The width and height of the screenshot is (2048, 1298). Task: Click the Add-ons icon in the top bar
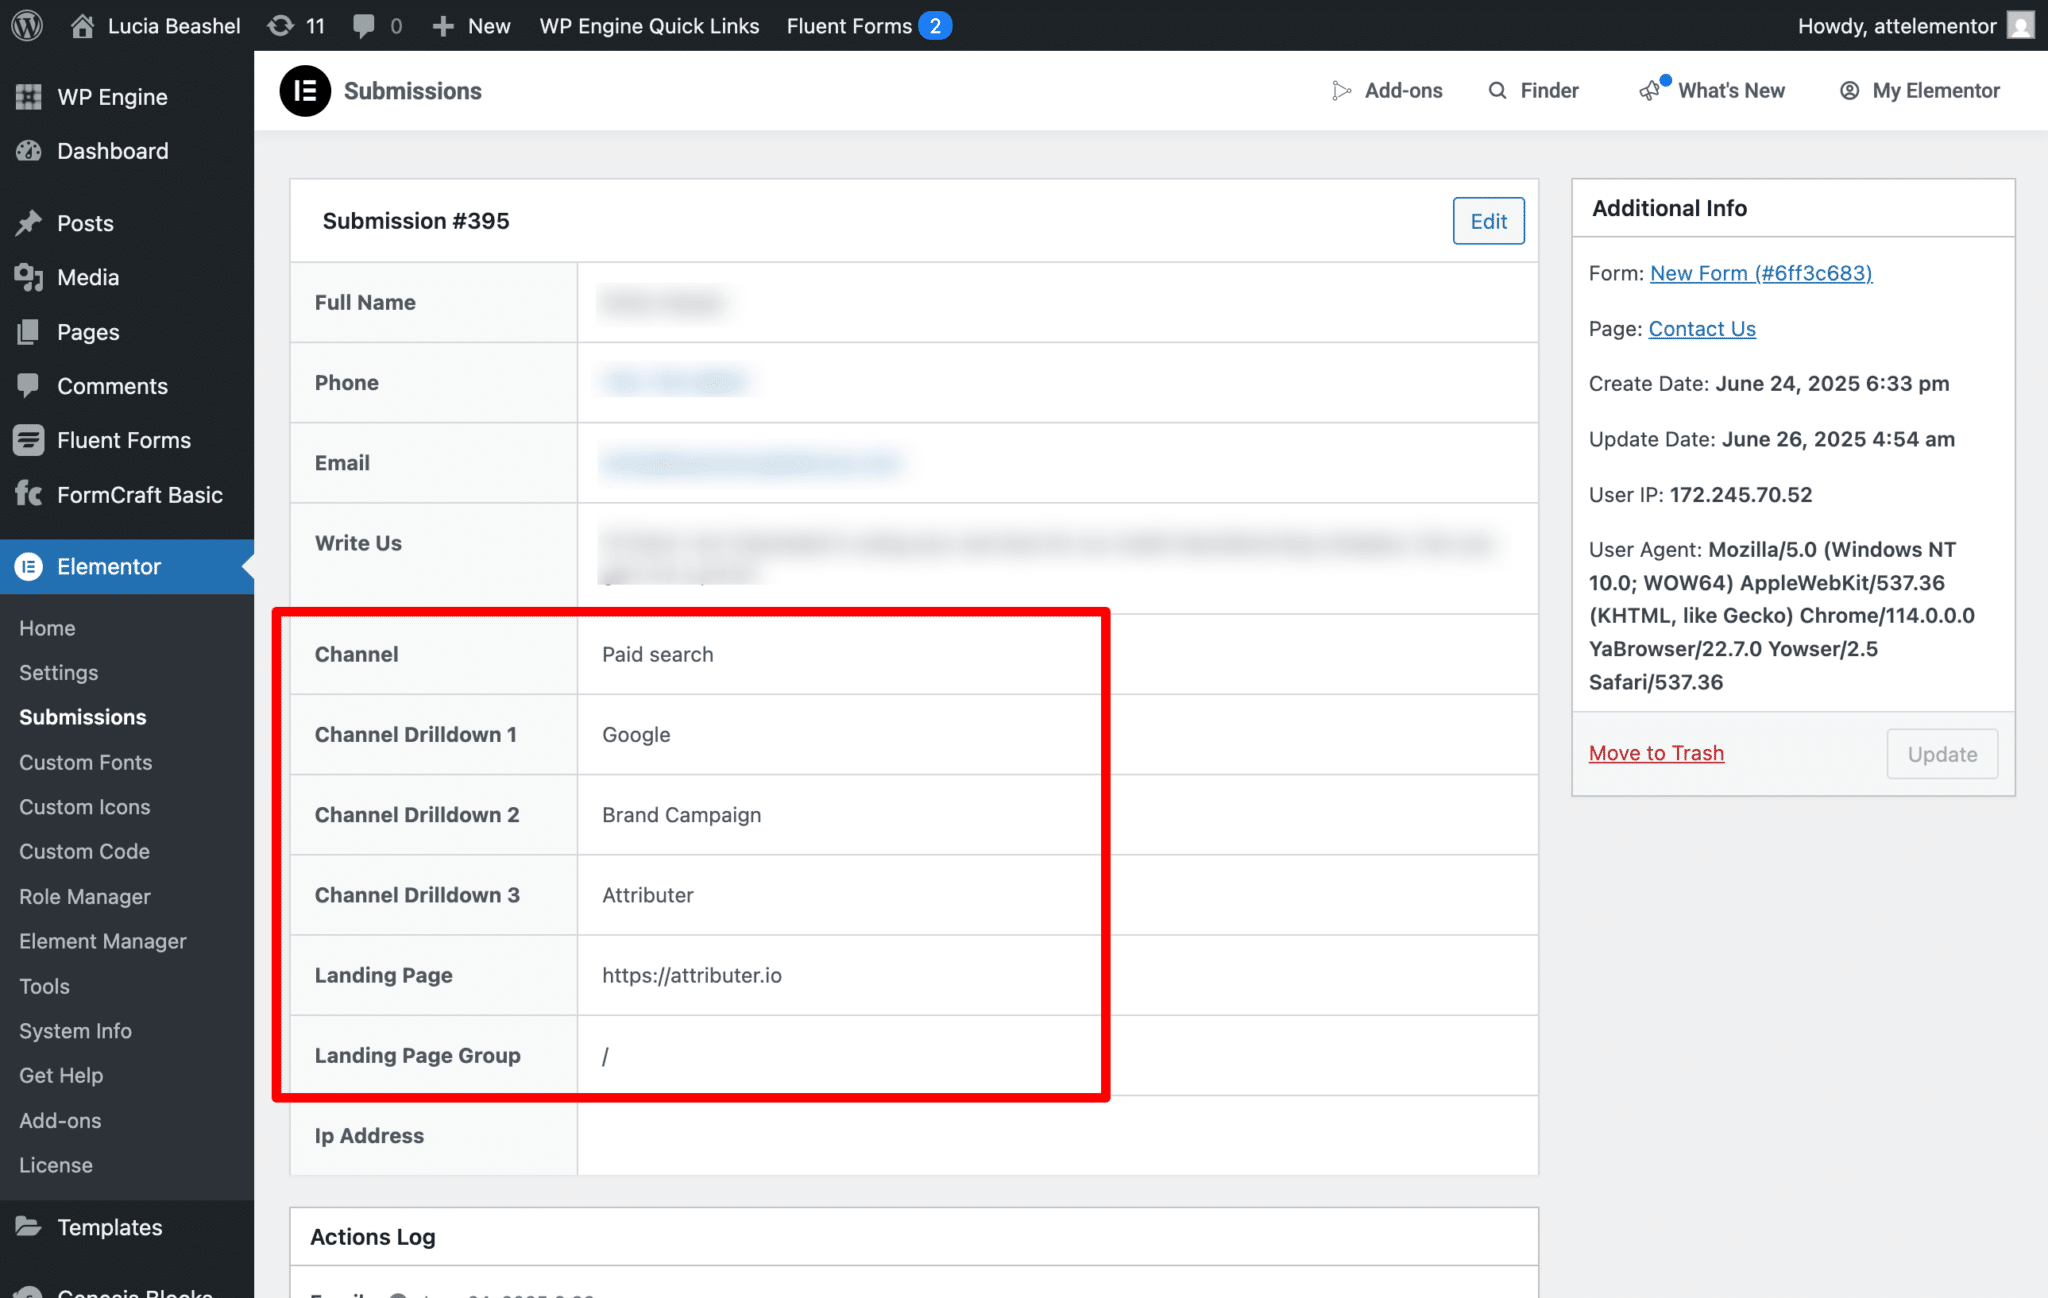point(1341,91)
